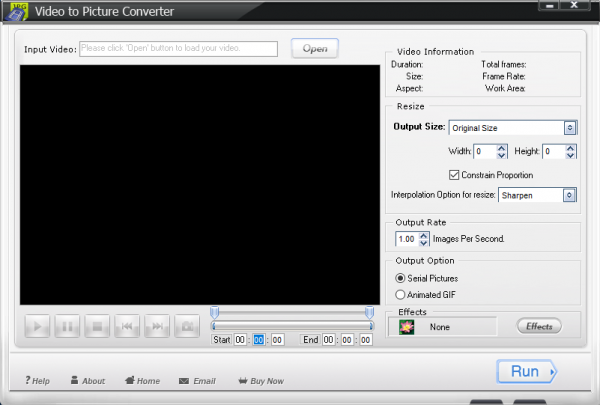600x405 pixels.
Task: Click the effects preview thumbnail icon
Action: click(x=407, y=326)
